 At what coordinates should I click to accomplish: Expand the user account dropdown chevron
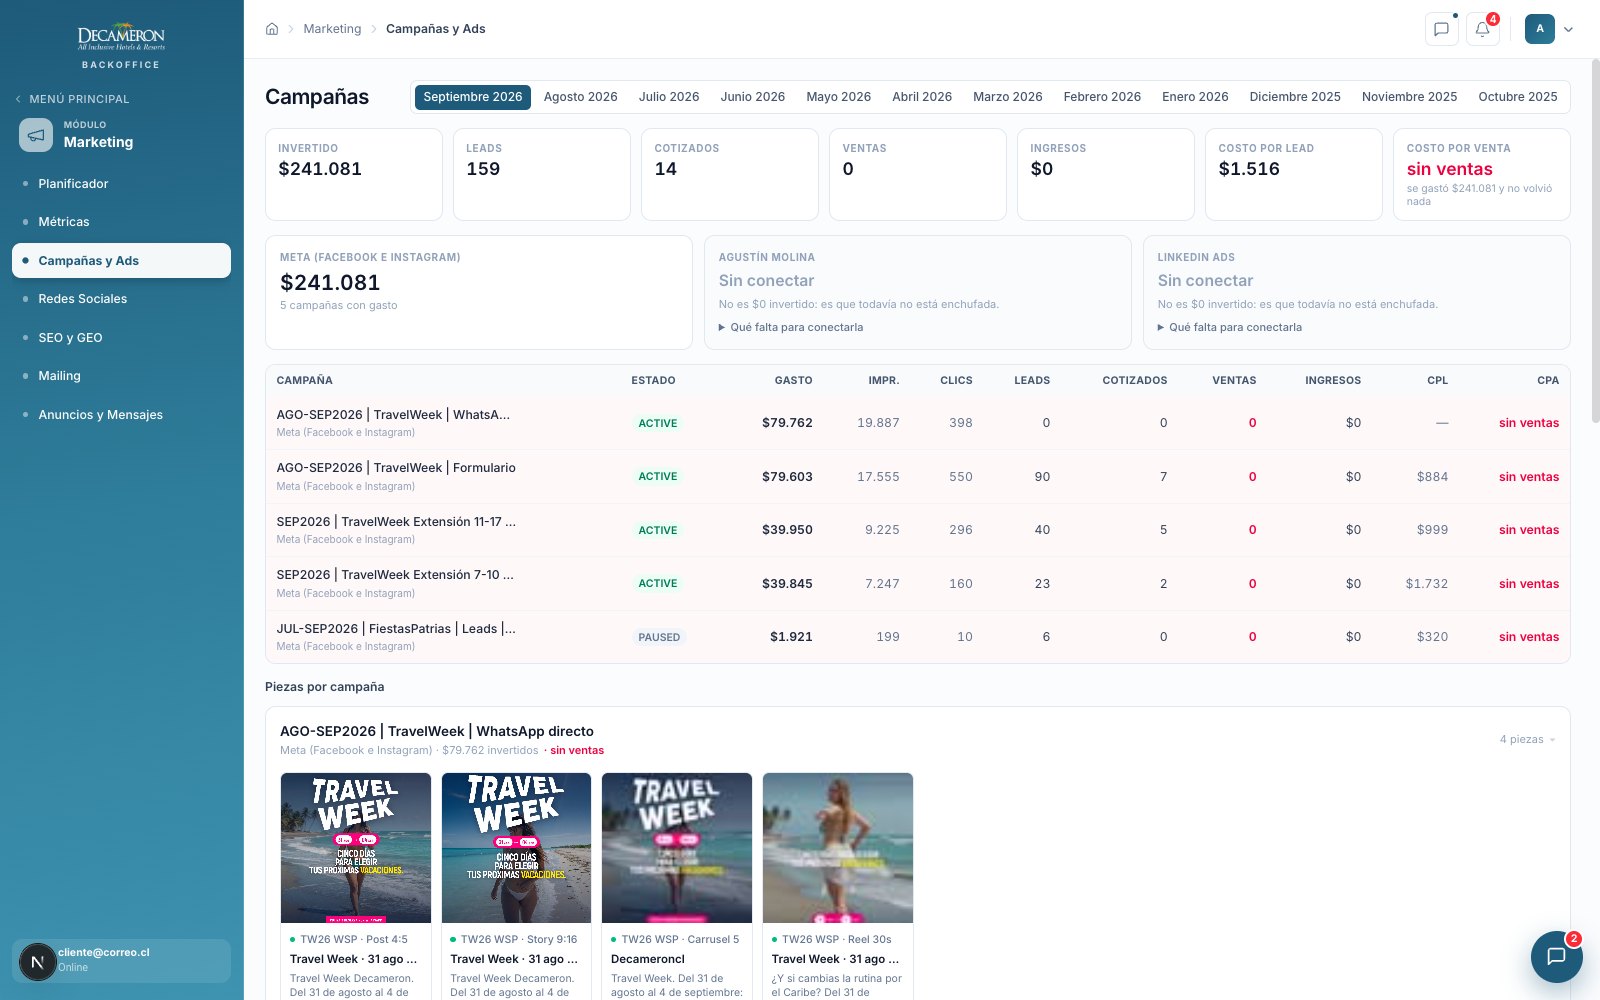1568,29
